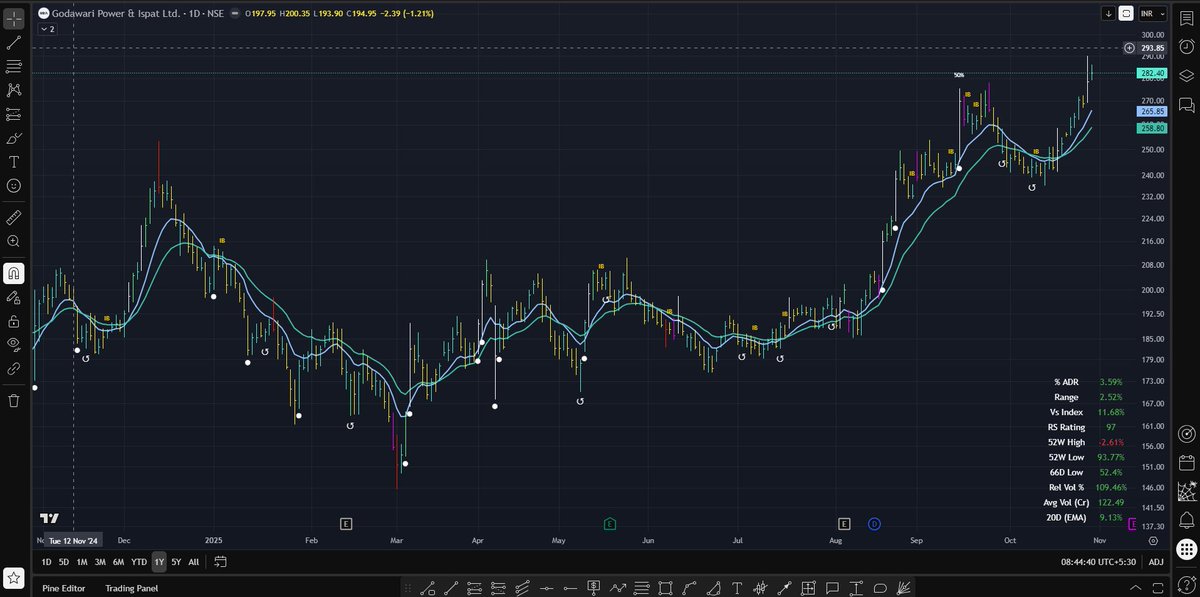Open the emoji icons tool
Viewport: 1200px width, 597px height.
(x=14, y=186)
